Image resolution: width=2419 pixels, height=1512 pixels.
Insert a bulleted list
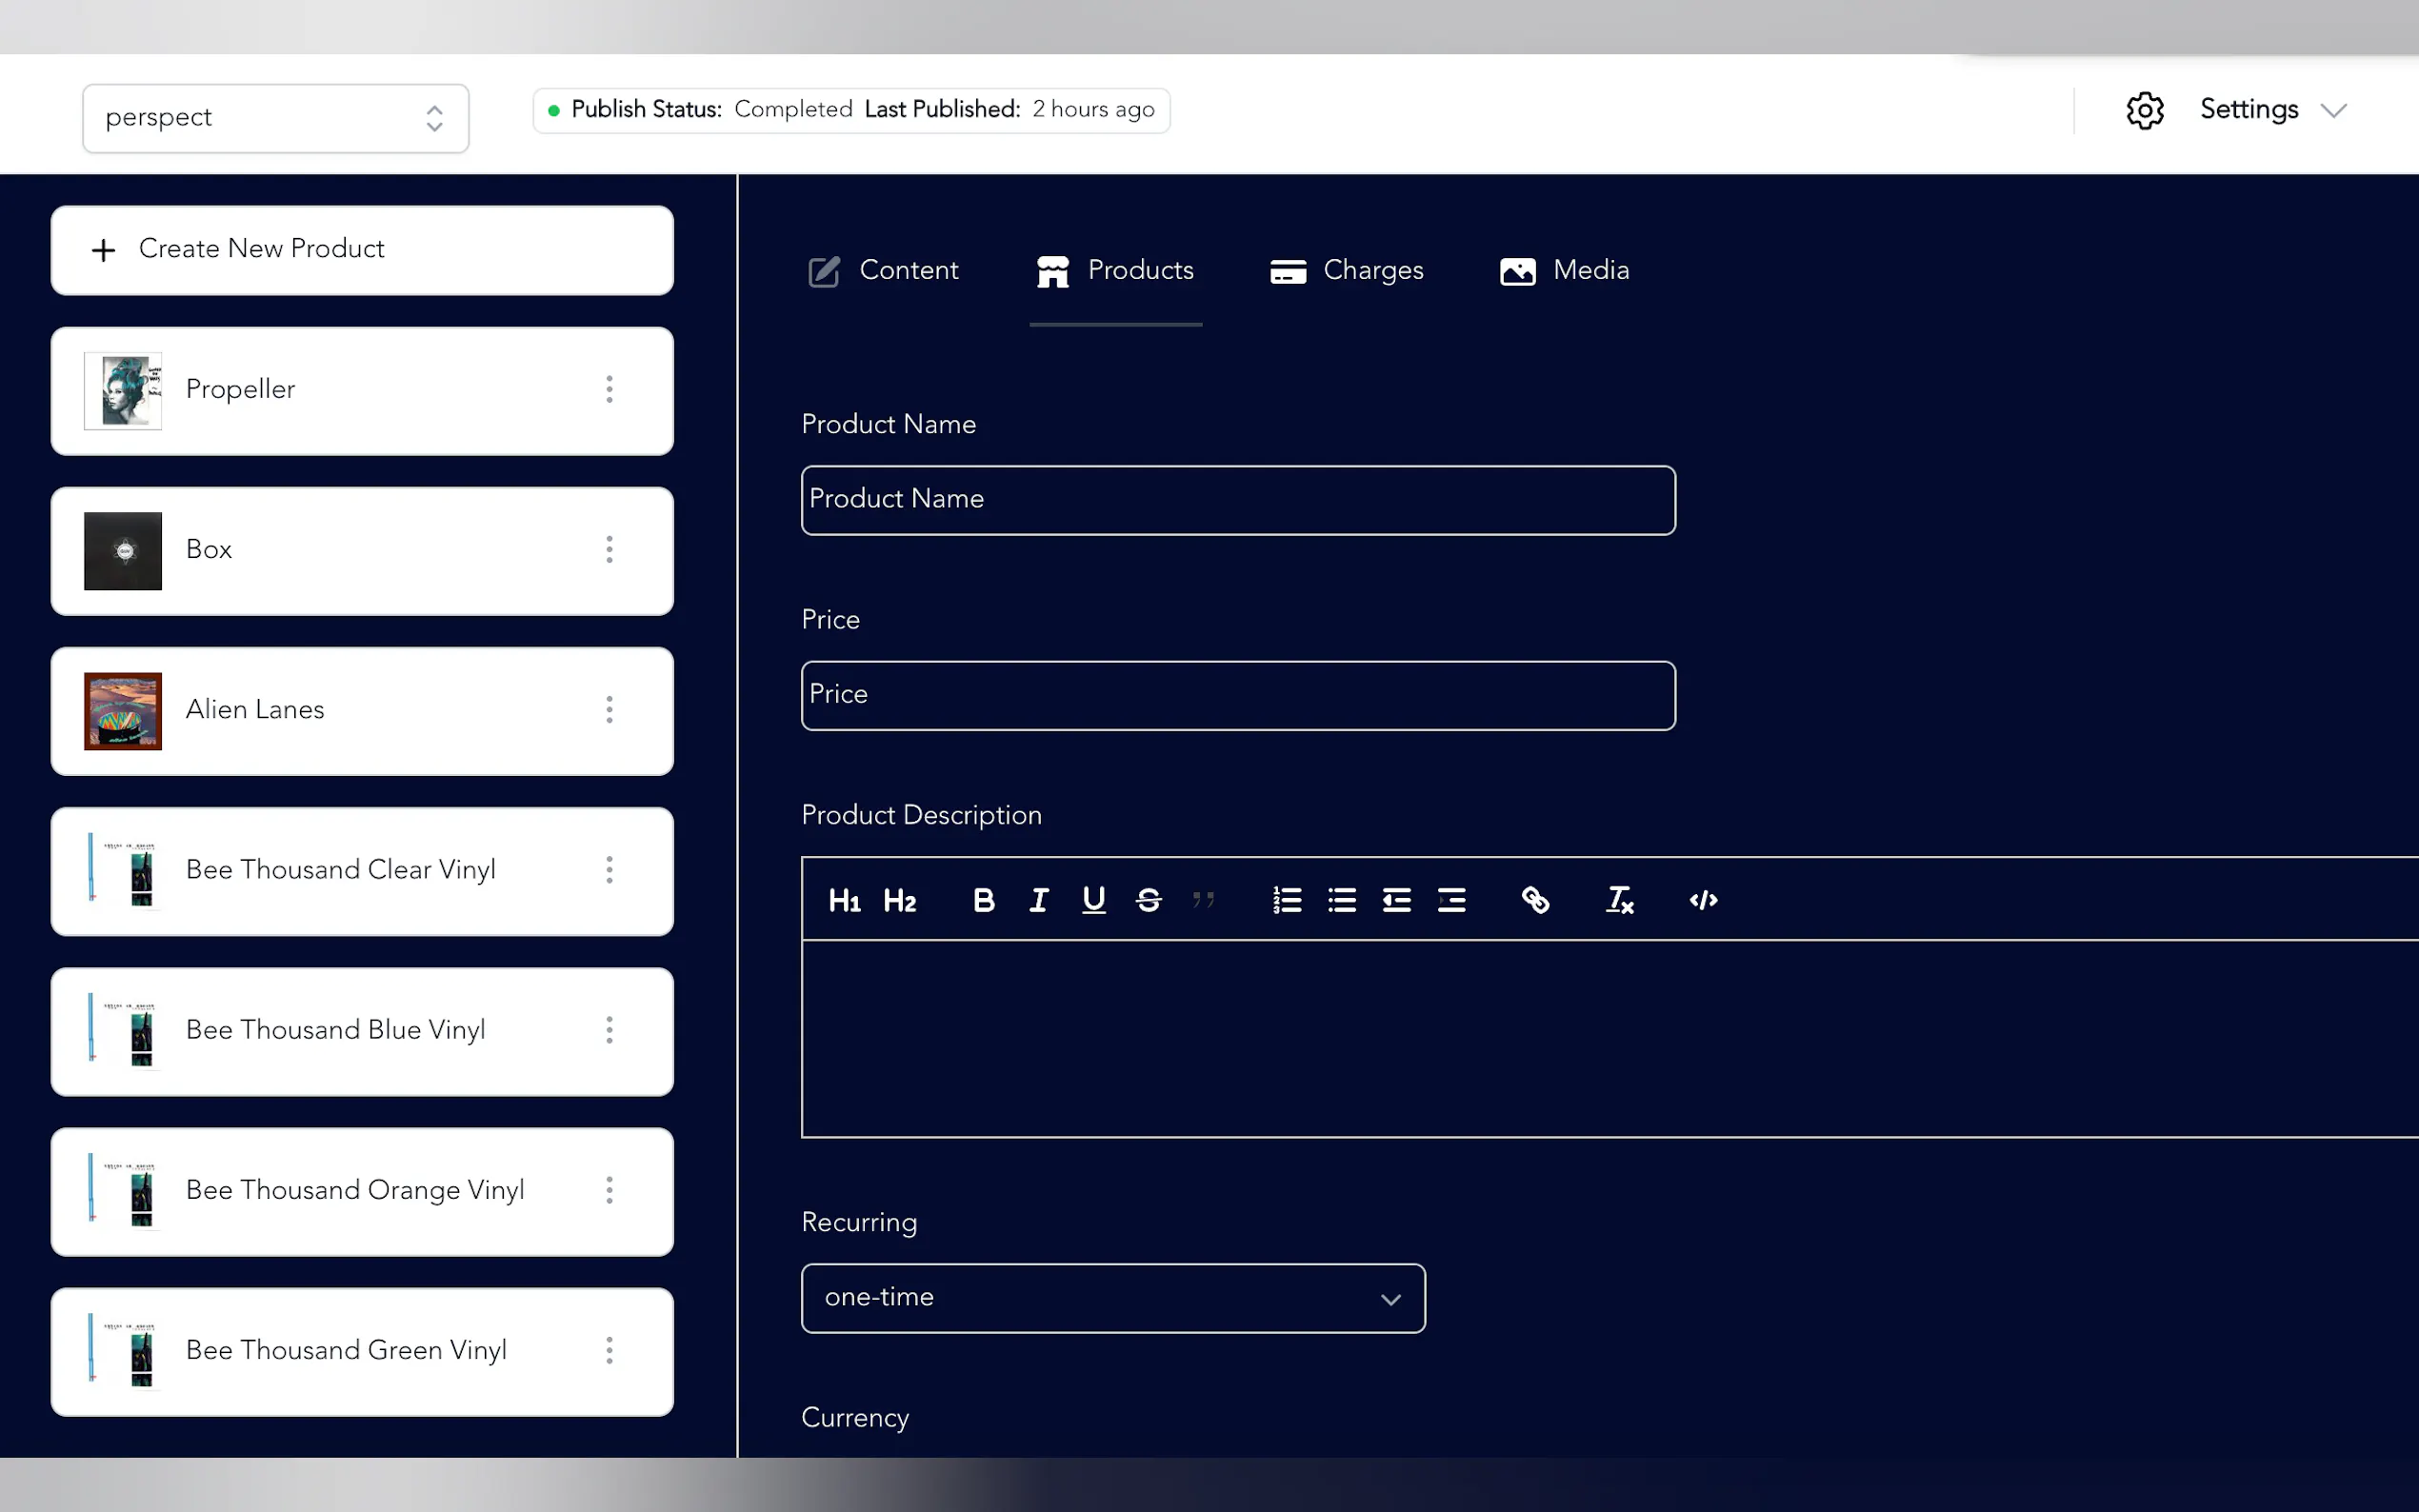coord(1341,901)
